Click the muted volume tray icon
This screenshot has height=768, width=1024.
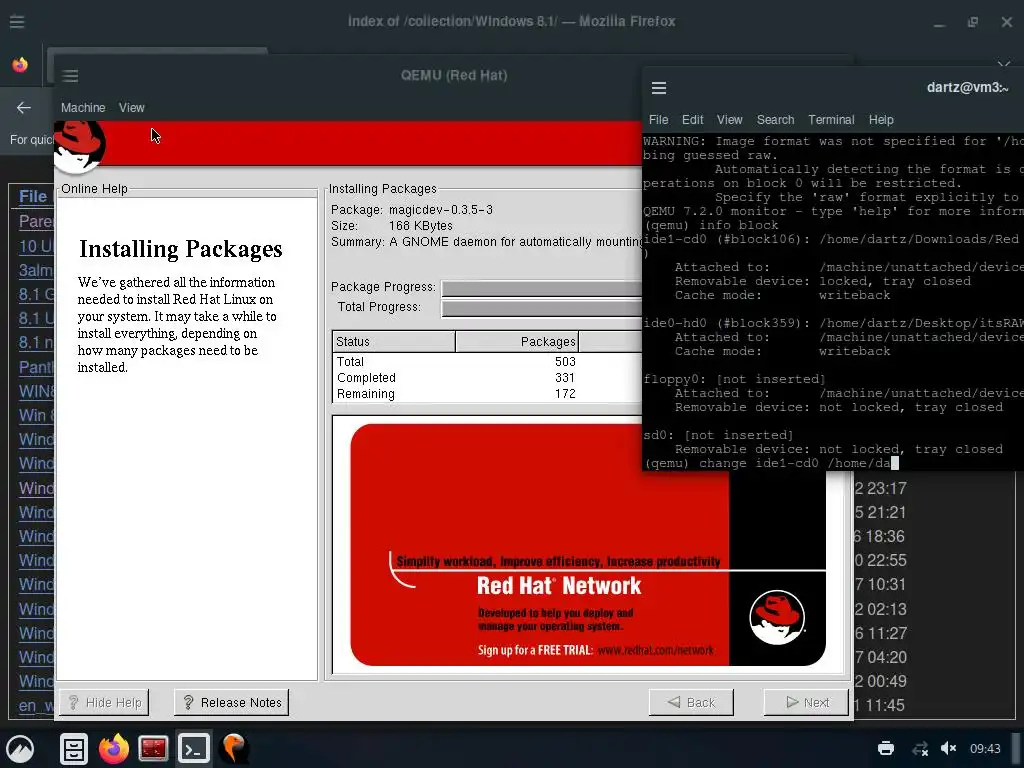(948, 748)
